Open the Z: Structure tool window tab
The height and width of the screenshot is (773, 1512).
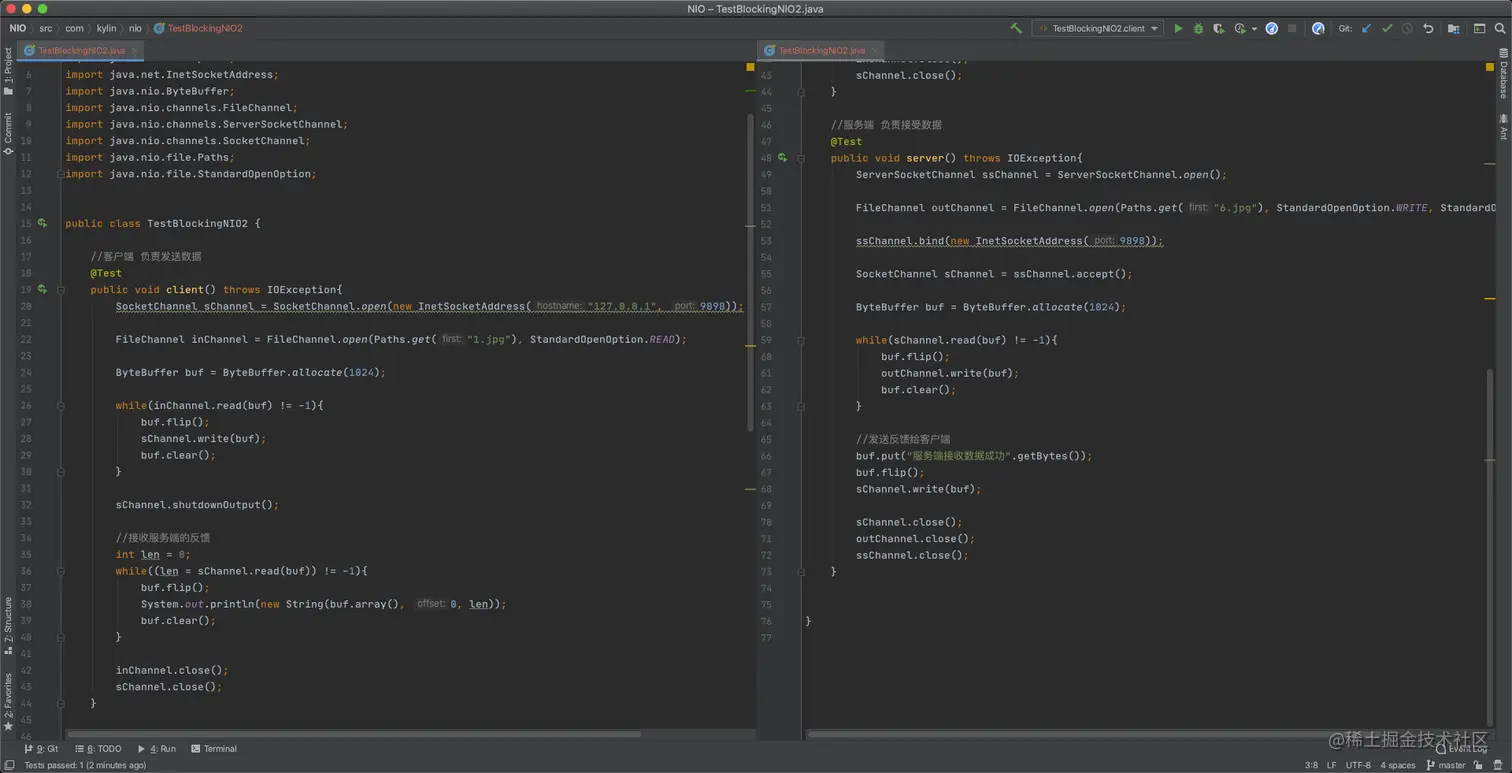point(8,625)
